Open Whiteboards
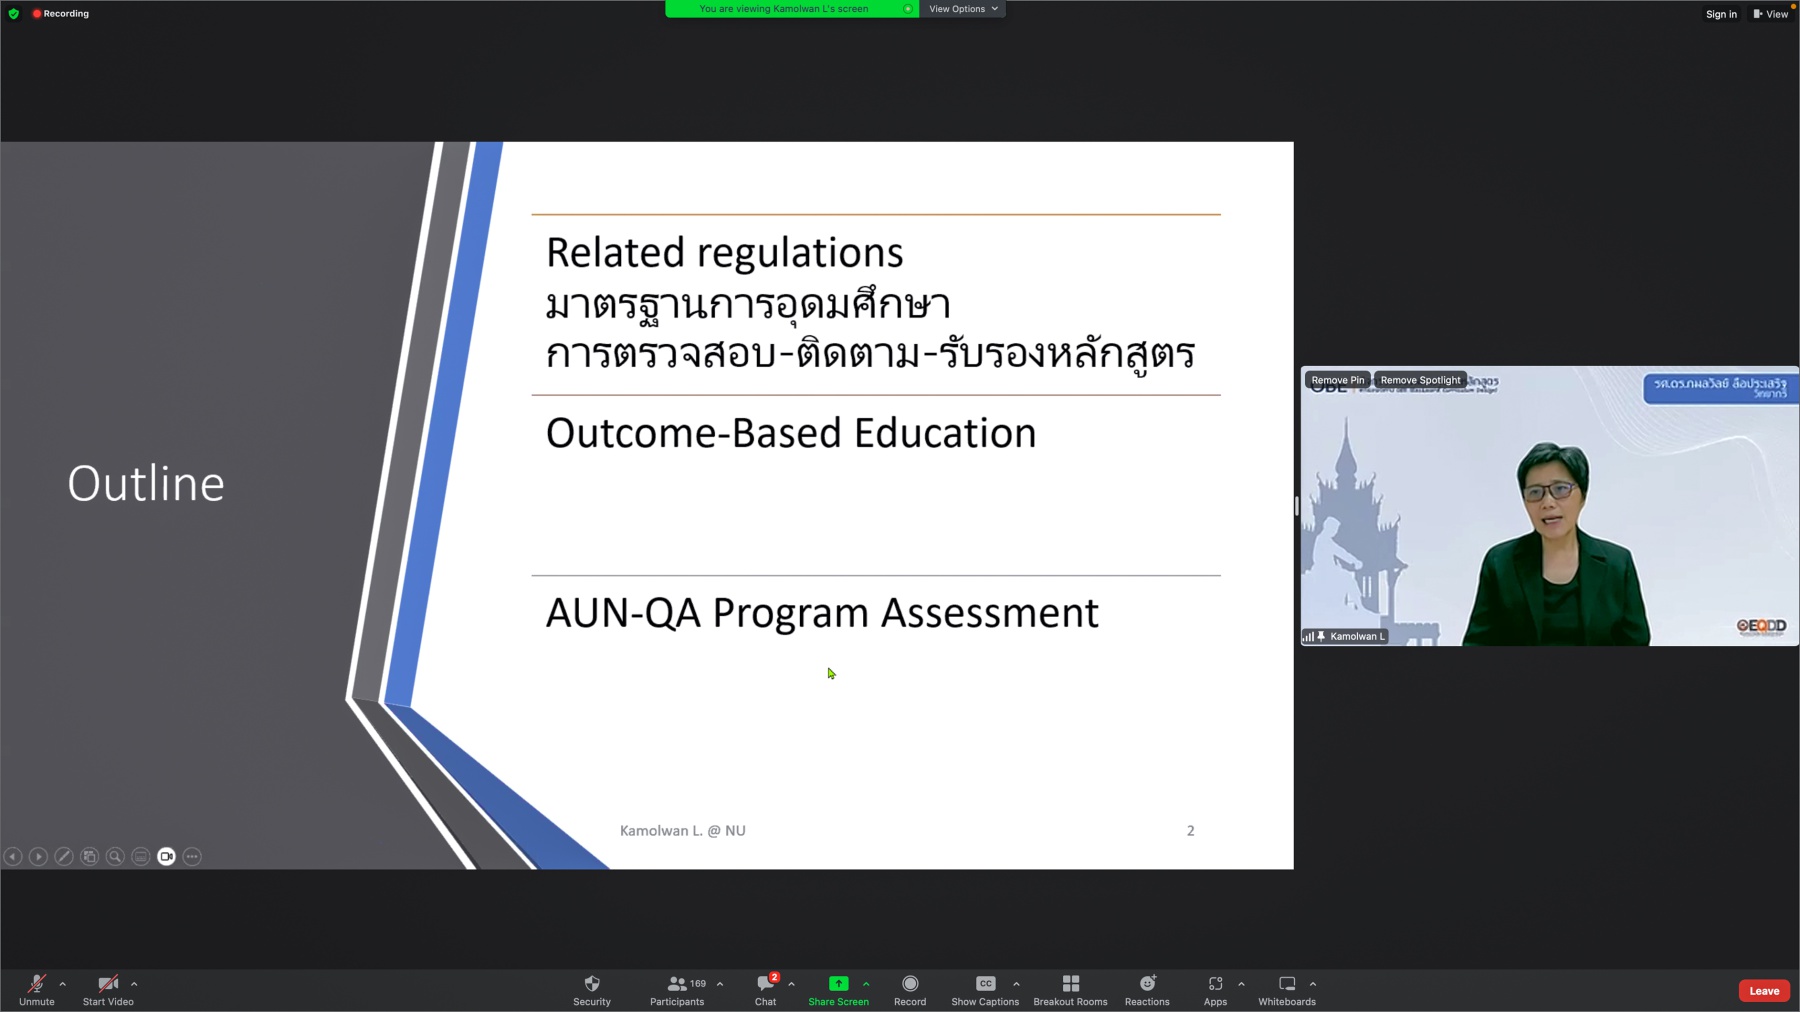The width and height of the screenshot is (1800, 1012). pos(1286,989)
